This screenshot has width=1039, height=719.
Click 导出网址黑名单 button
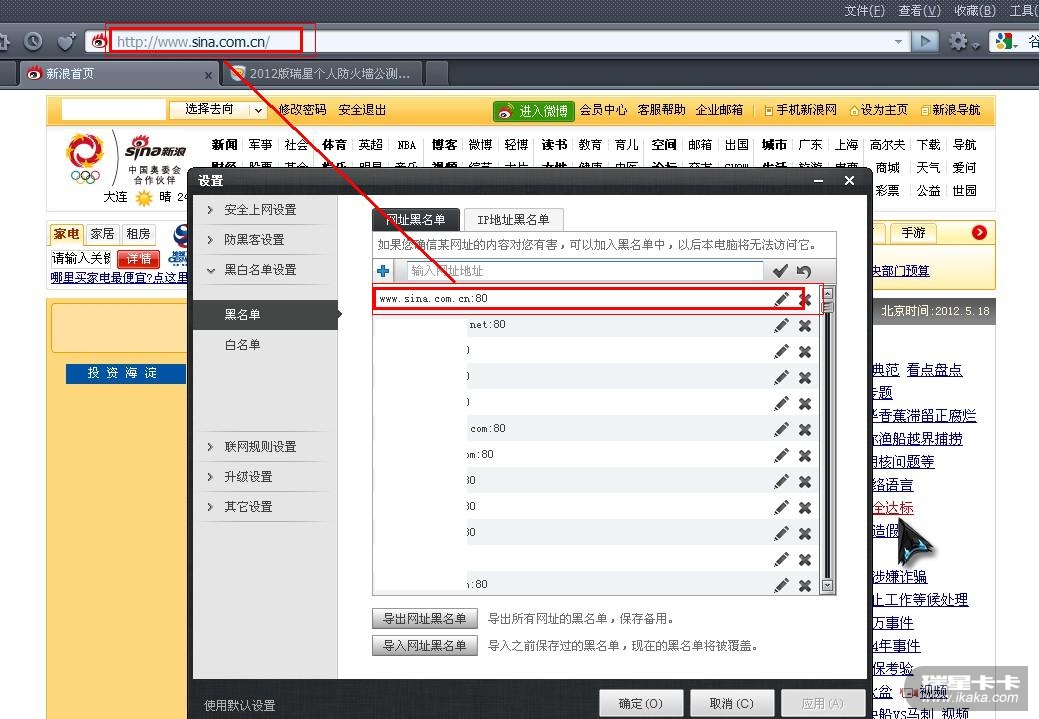point(425,619)
